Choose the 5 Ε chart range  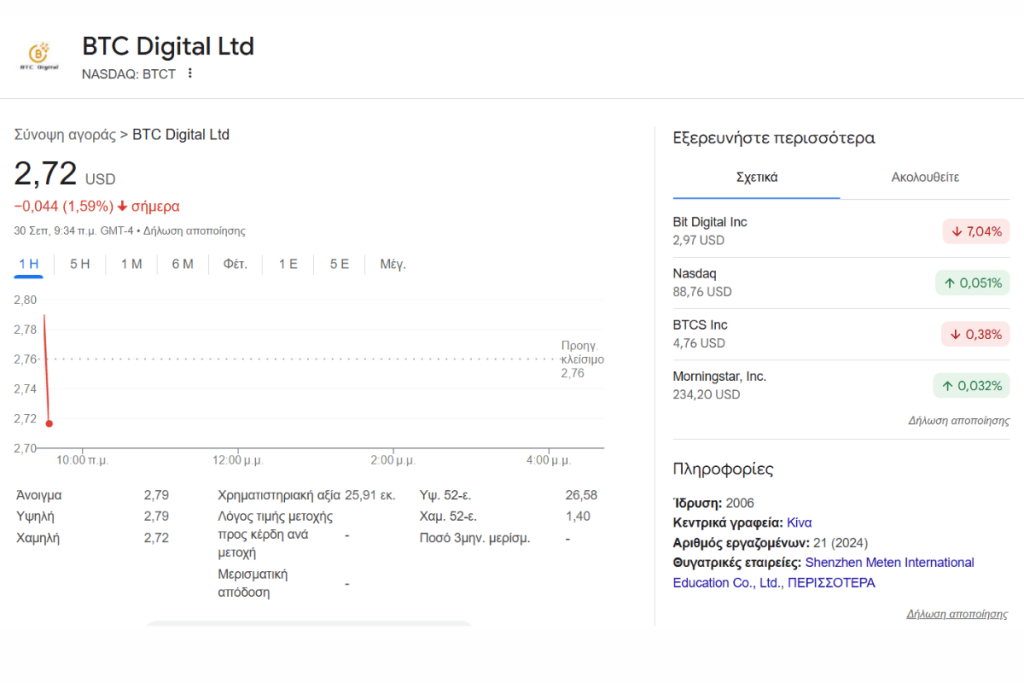tap(339, 264)
